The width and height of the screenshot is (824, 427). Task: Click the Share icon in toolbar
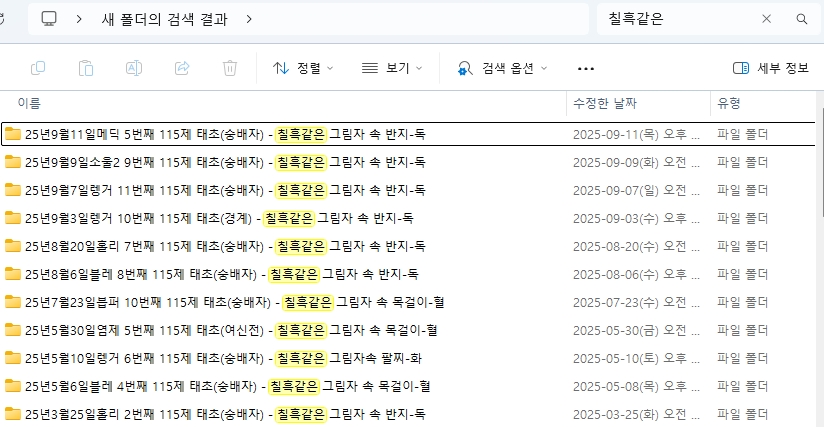pyautogui.click(x=182, y=68)
